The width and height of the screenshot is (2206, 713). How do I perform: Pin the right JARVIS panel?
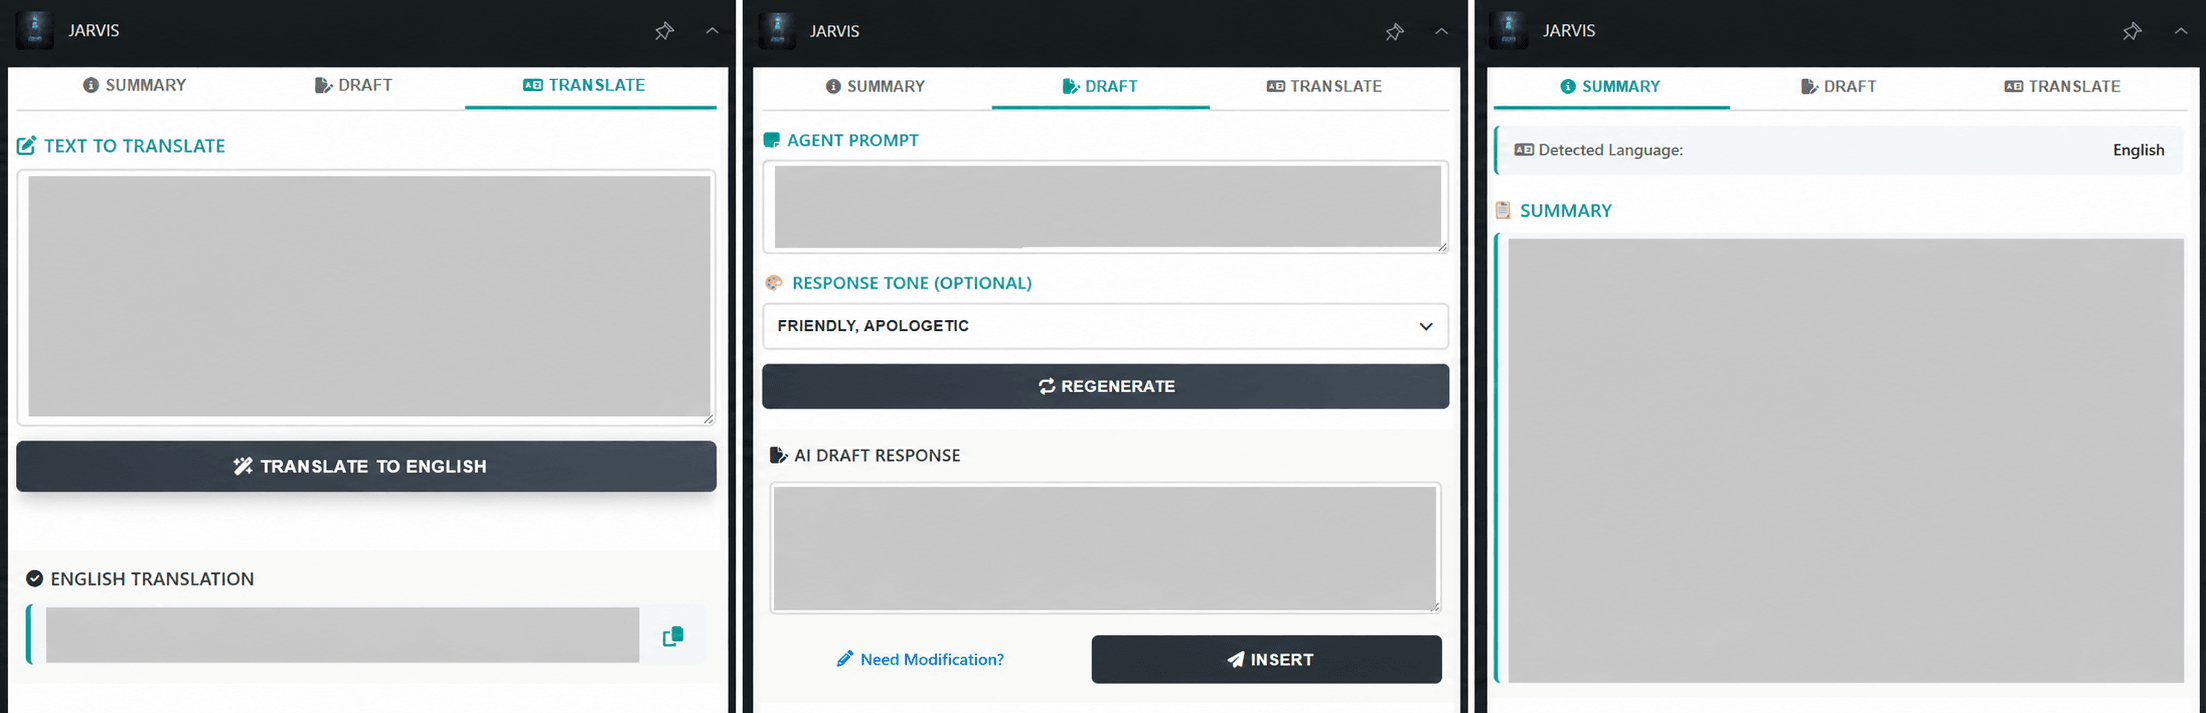tap(2132, 31)
